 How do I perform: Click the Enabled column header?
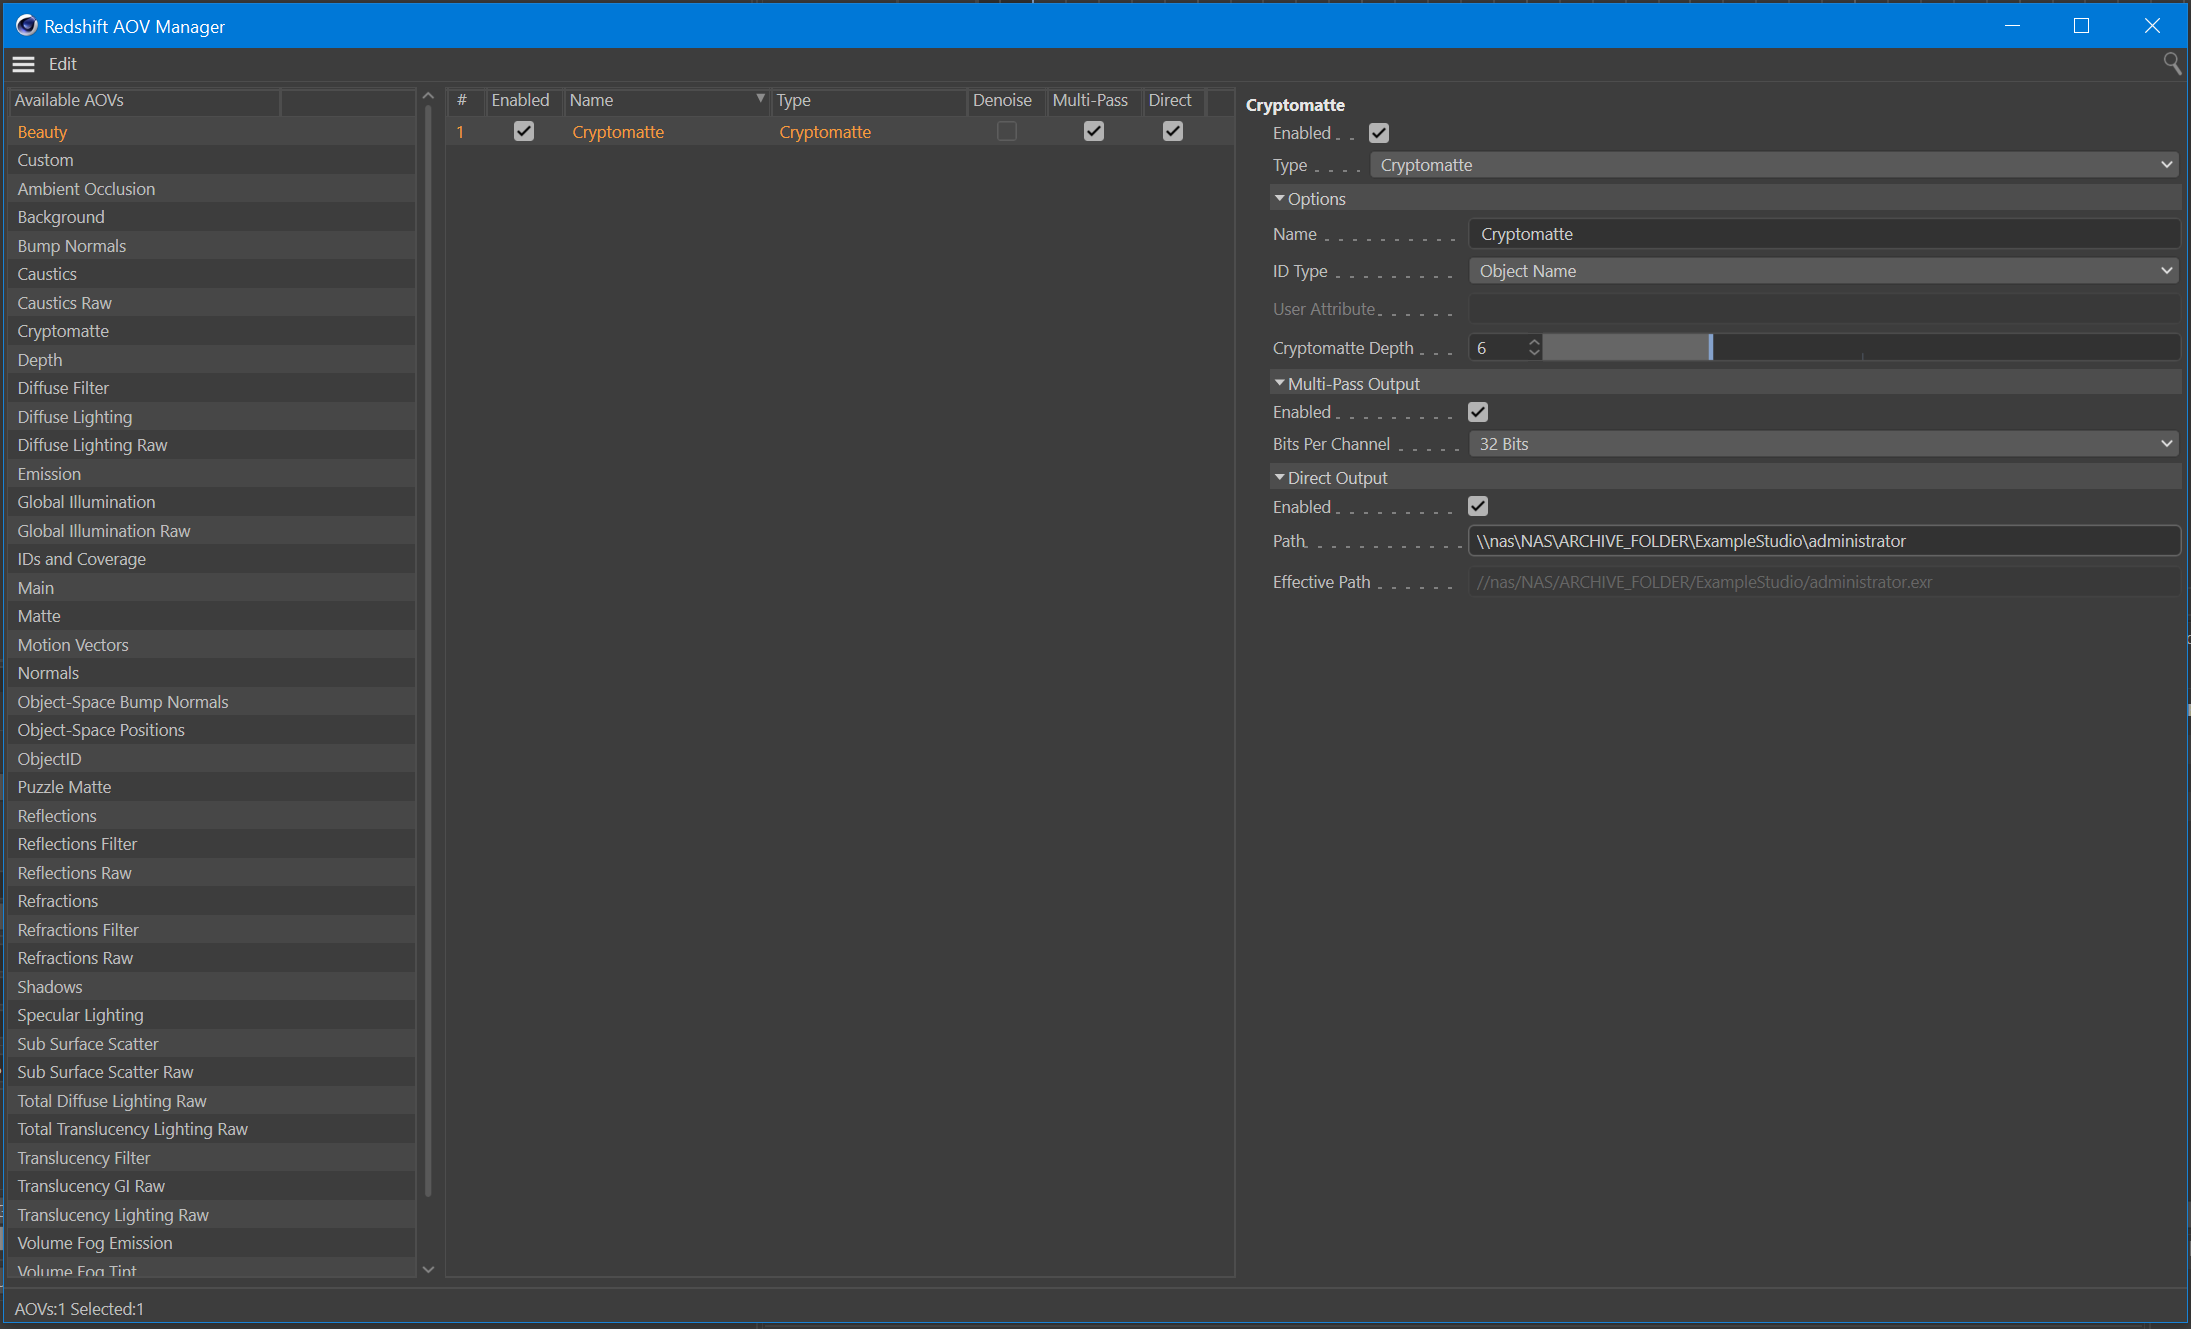coord(523,100)
